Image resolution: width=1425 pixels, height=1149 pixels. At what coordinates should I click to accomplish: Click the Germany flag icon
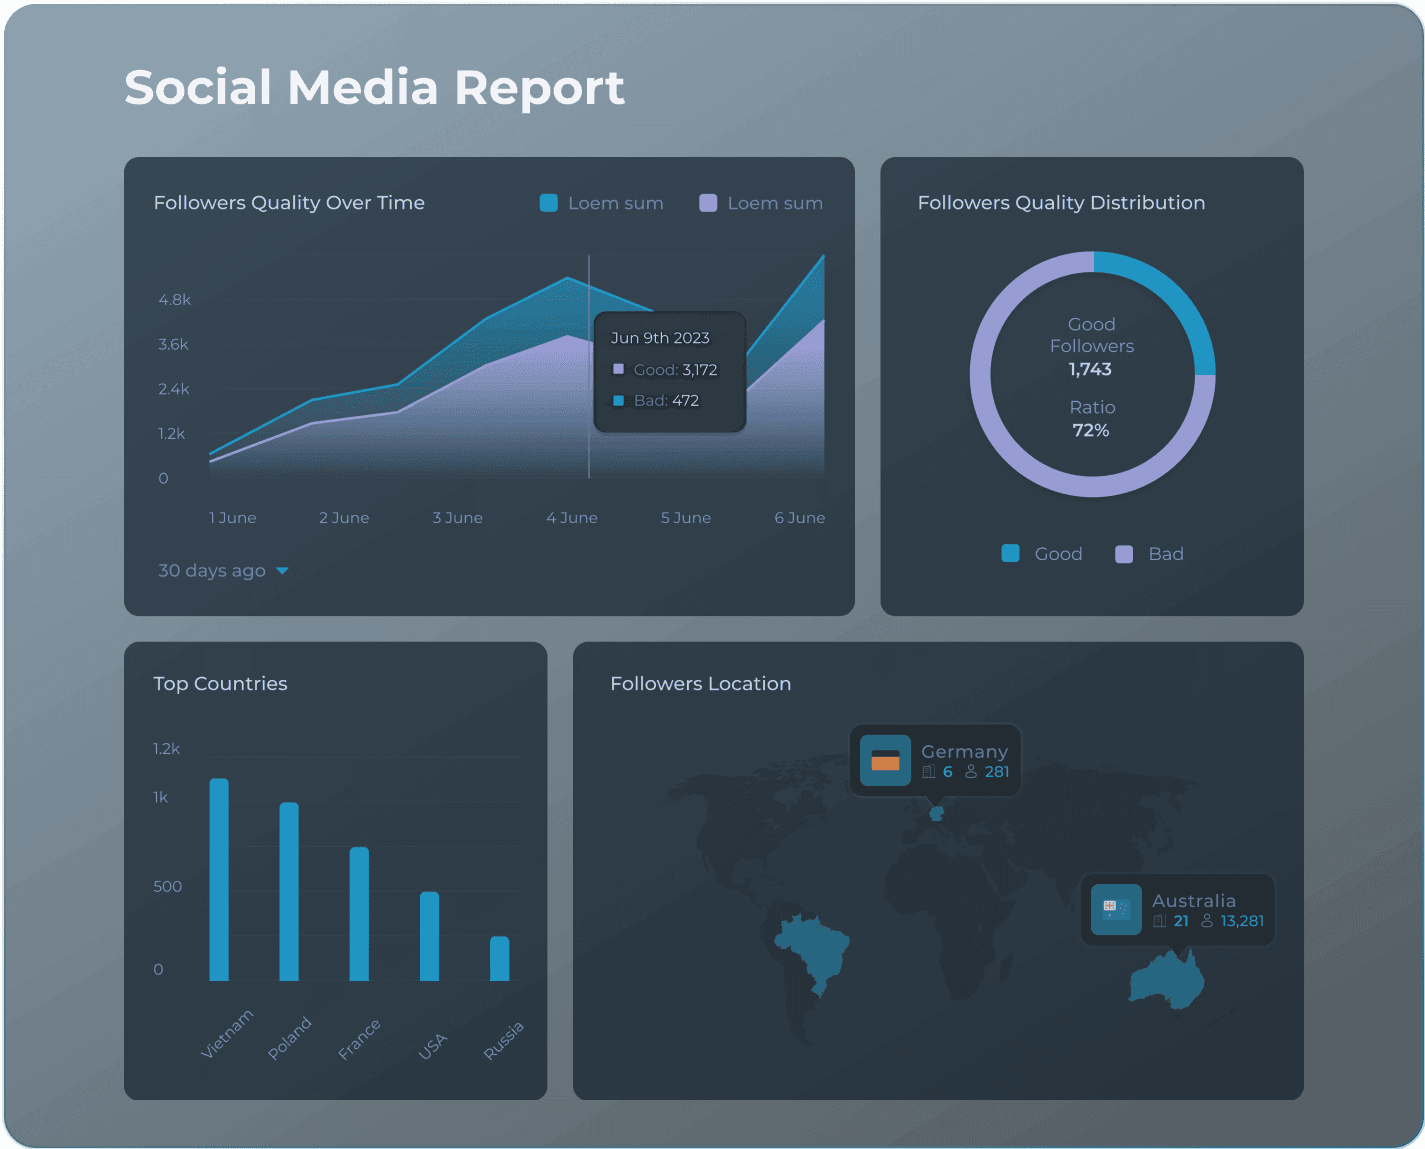click(x=885, y=761)
